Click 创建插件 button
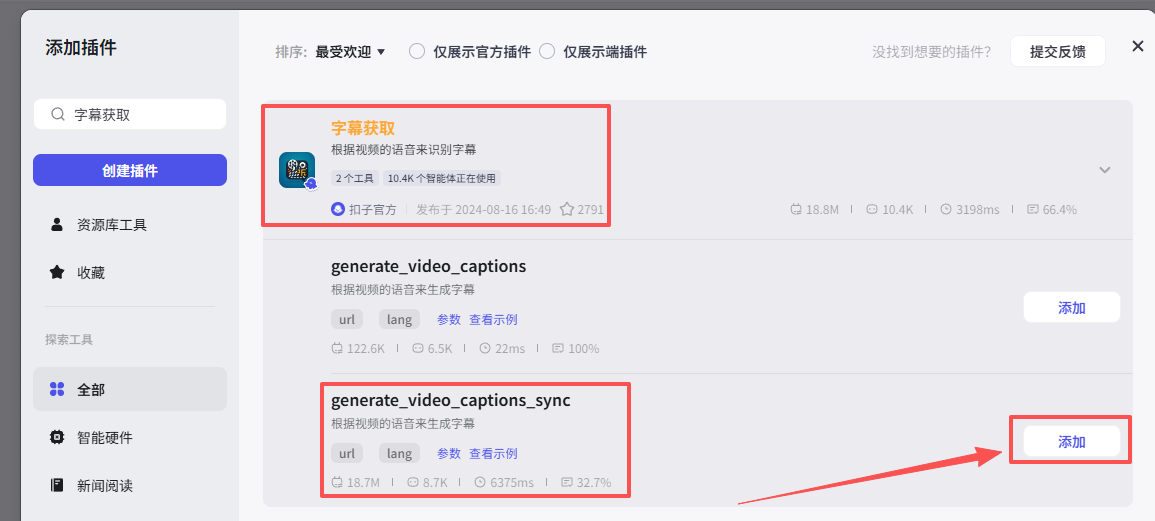1155x521 pixels. pos(130,171)
